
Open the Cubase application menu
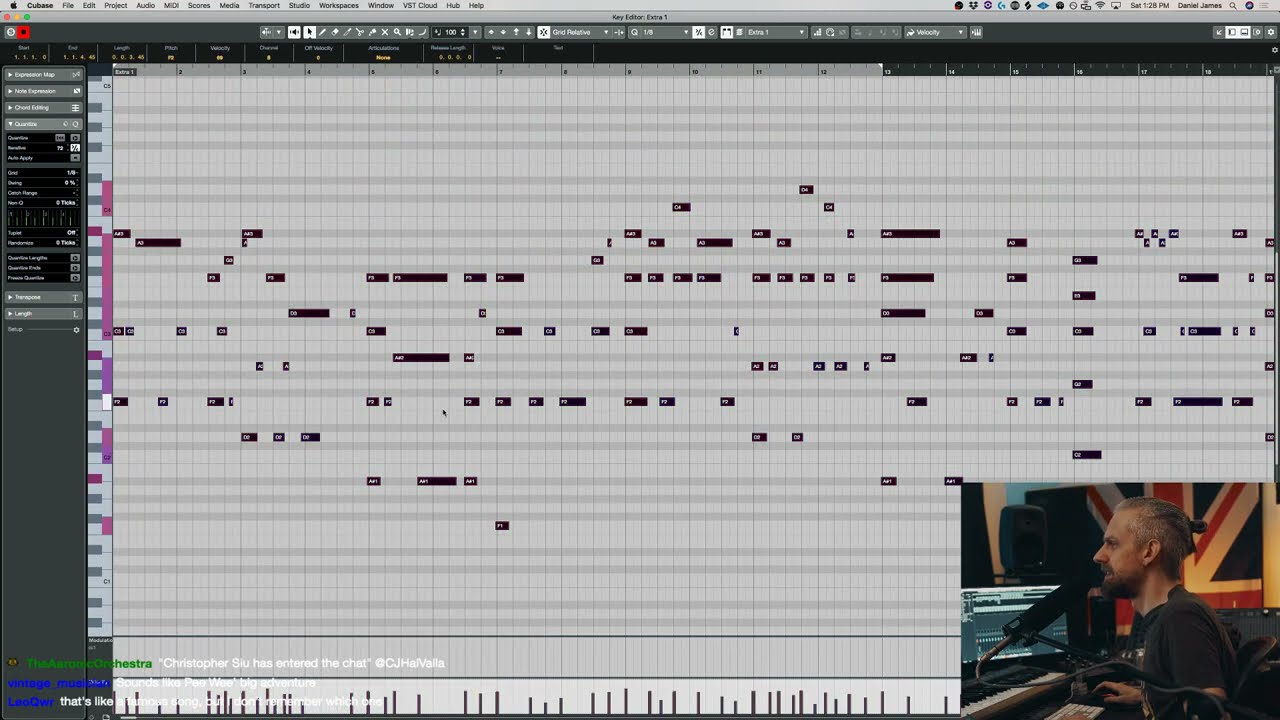40,5
